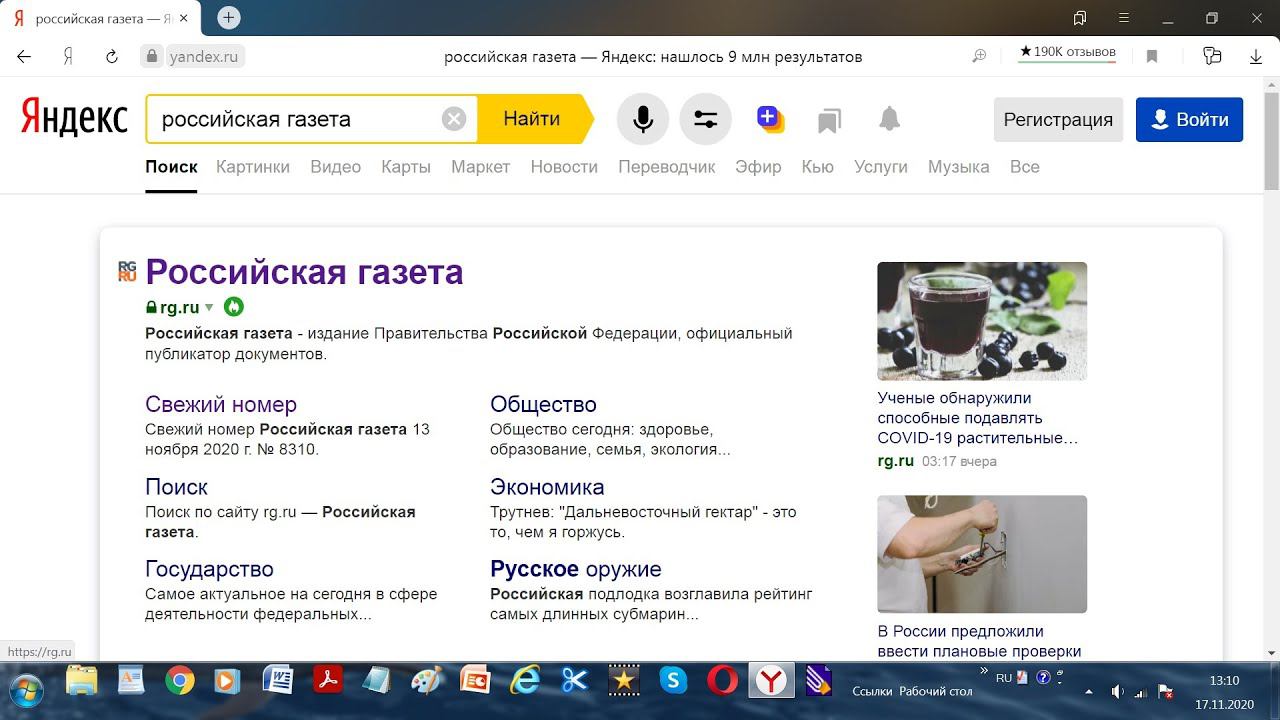Click the Windows Start button

click(x=27, y=690)
